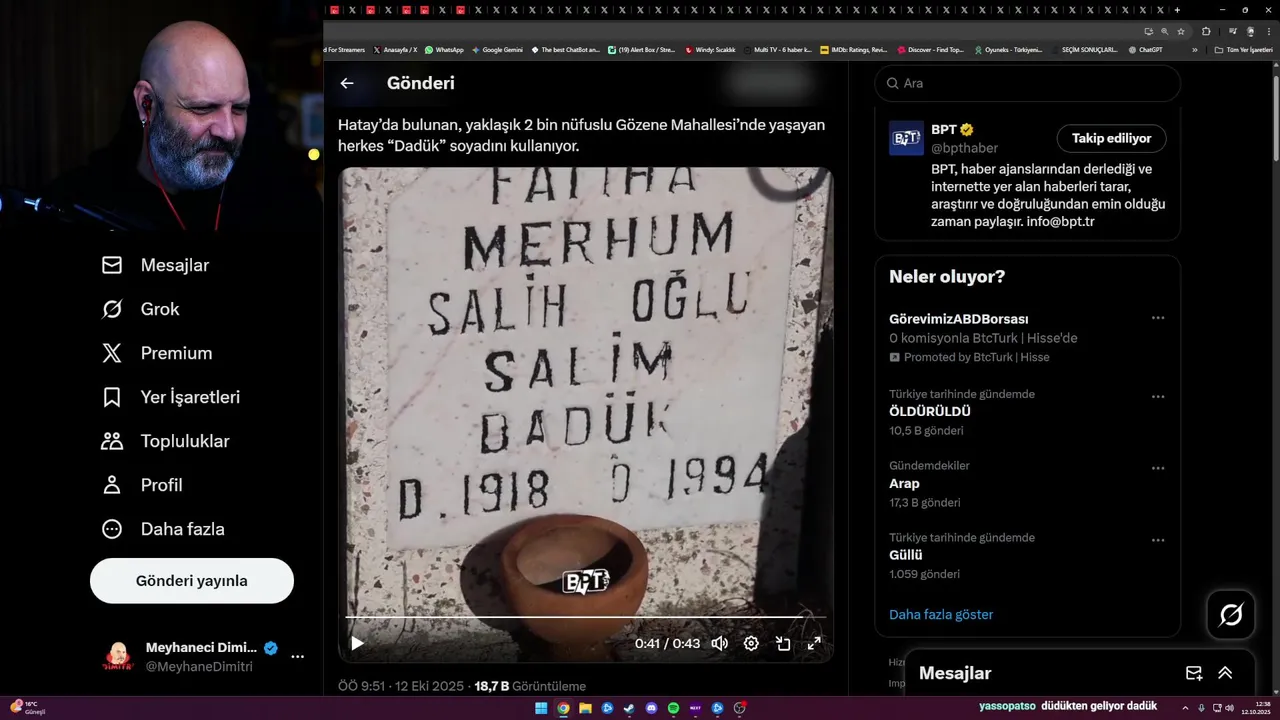Open Yer İşaretleri bookmarks page
The width and height of the screenshot is (1280, 720).
[171, 397]
